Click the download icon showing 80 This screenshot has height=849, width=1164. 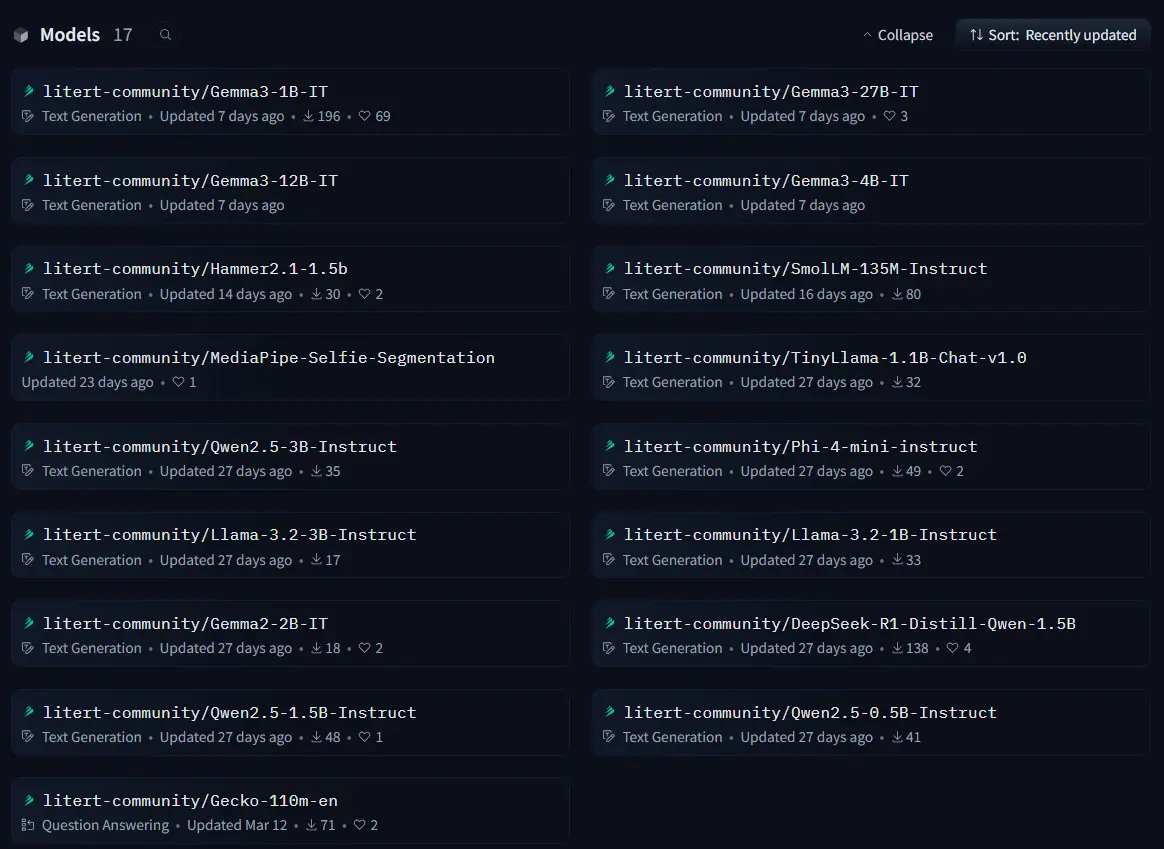[897, 294]
